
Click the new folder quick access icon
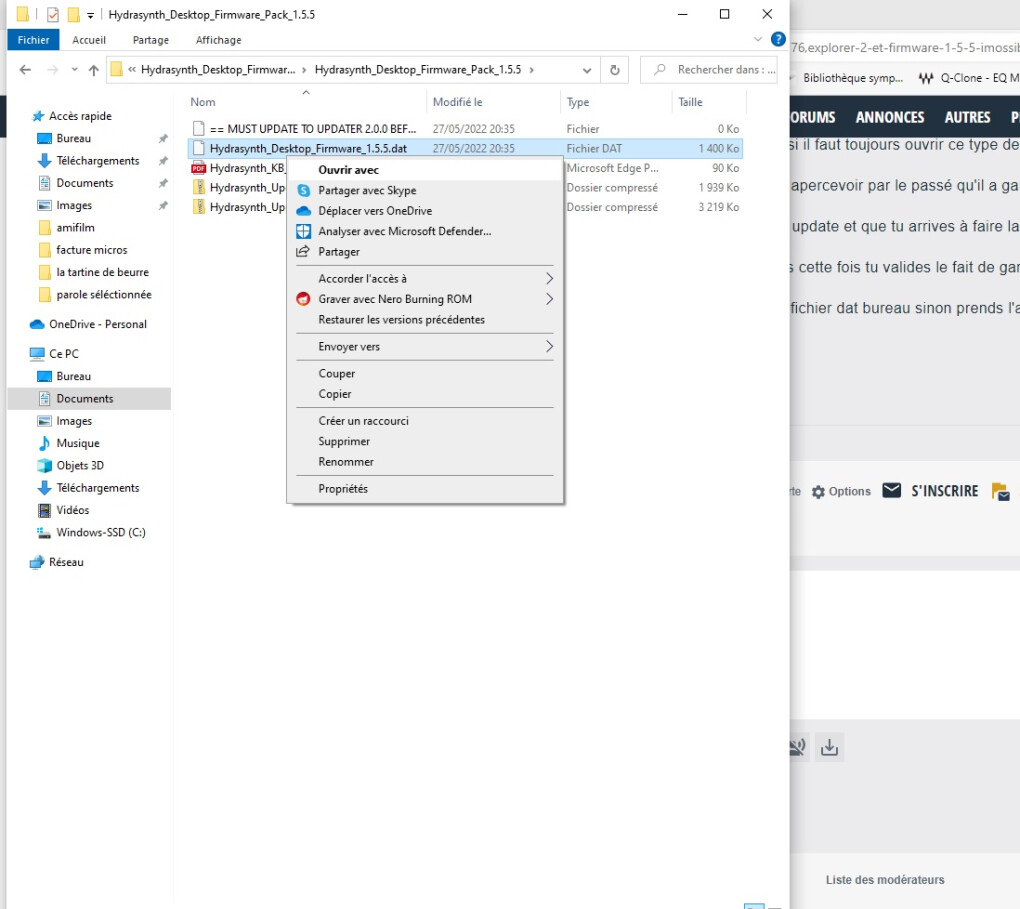[x=74, y=14]
